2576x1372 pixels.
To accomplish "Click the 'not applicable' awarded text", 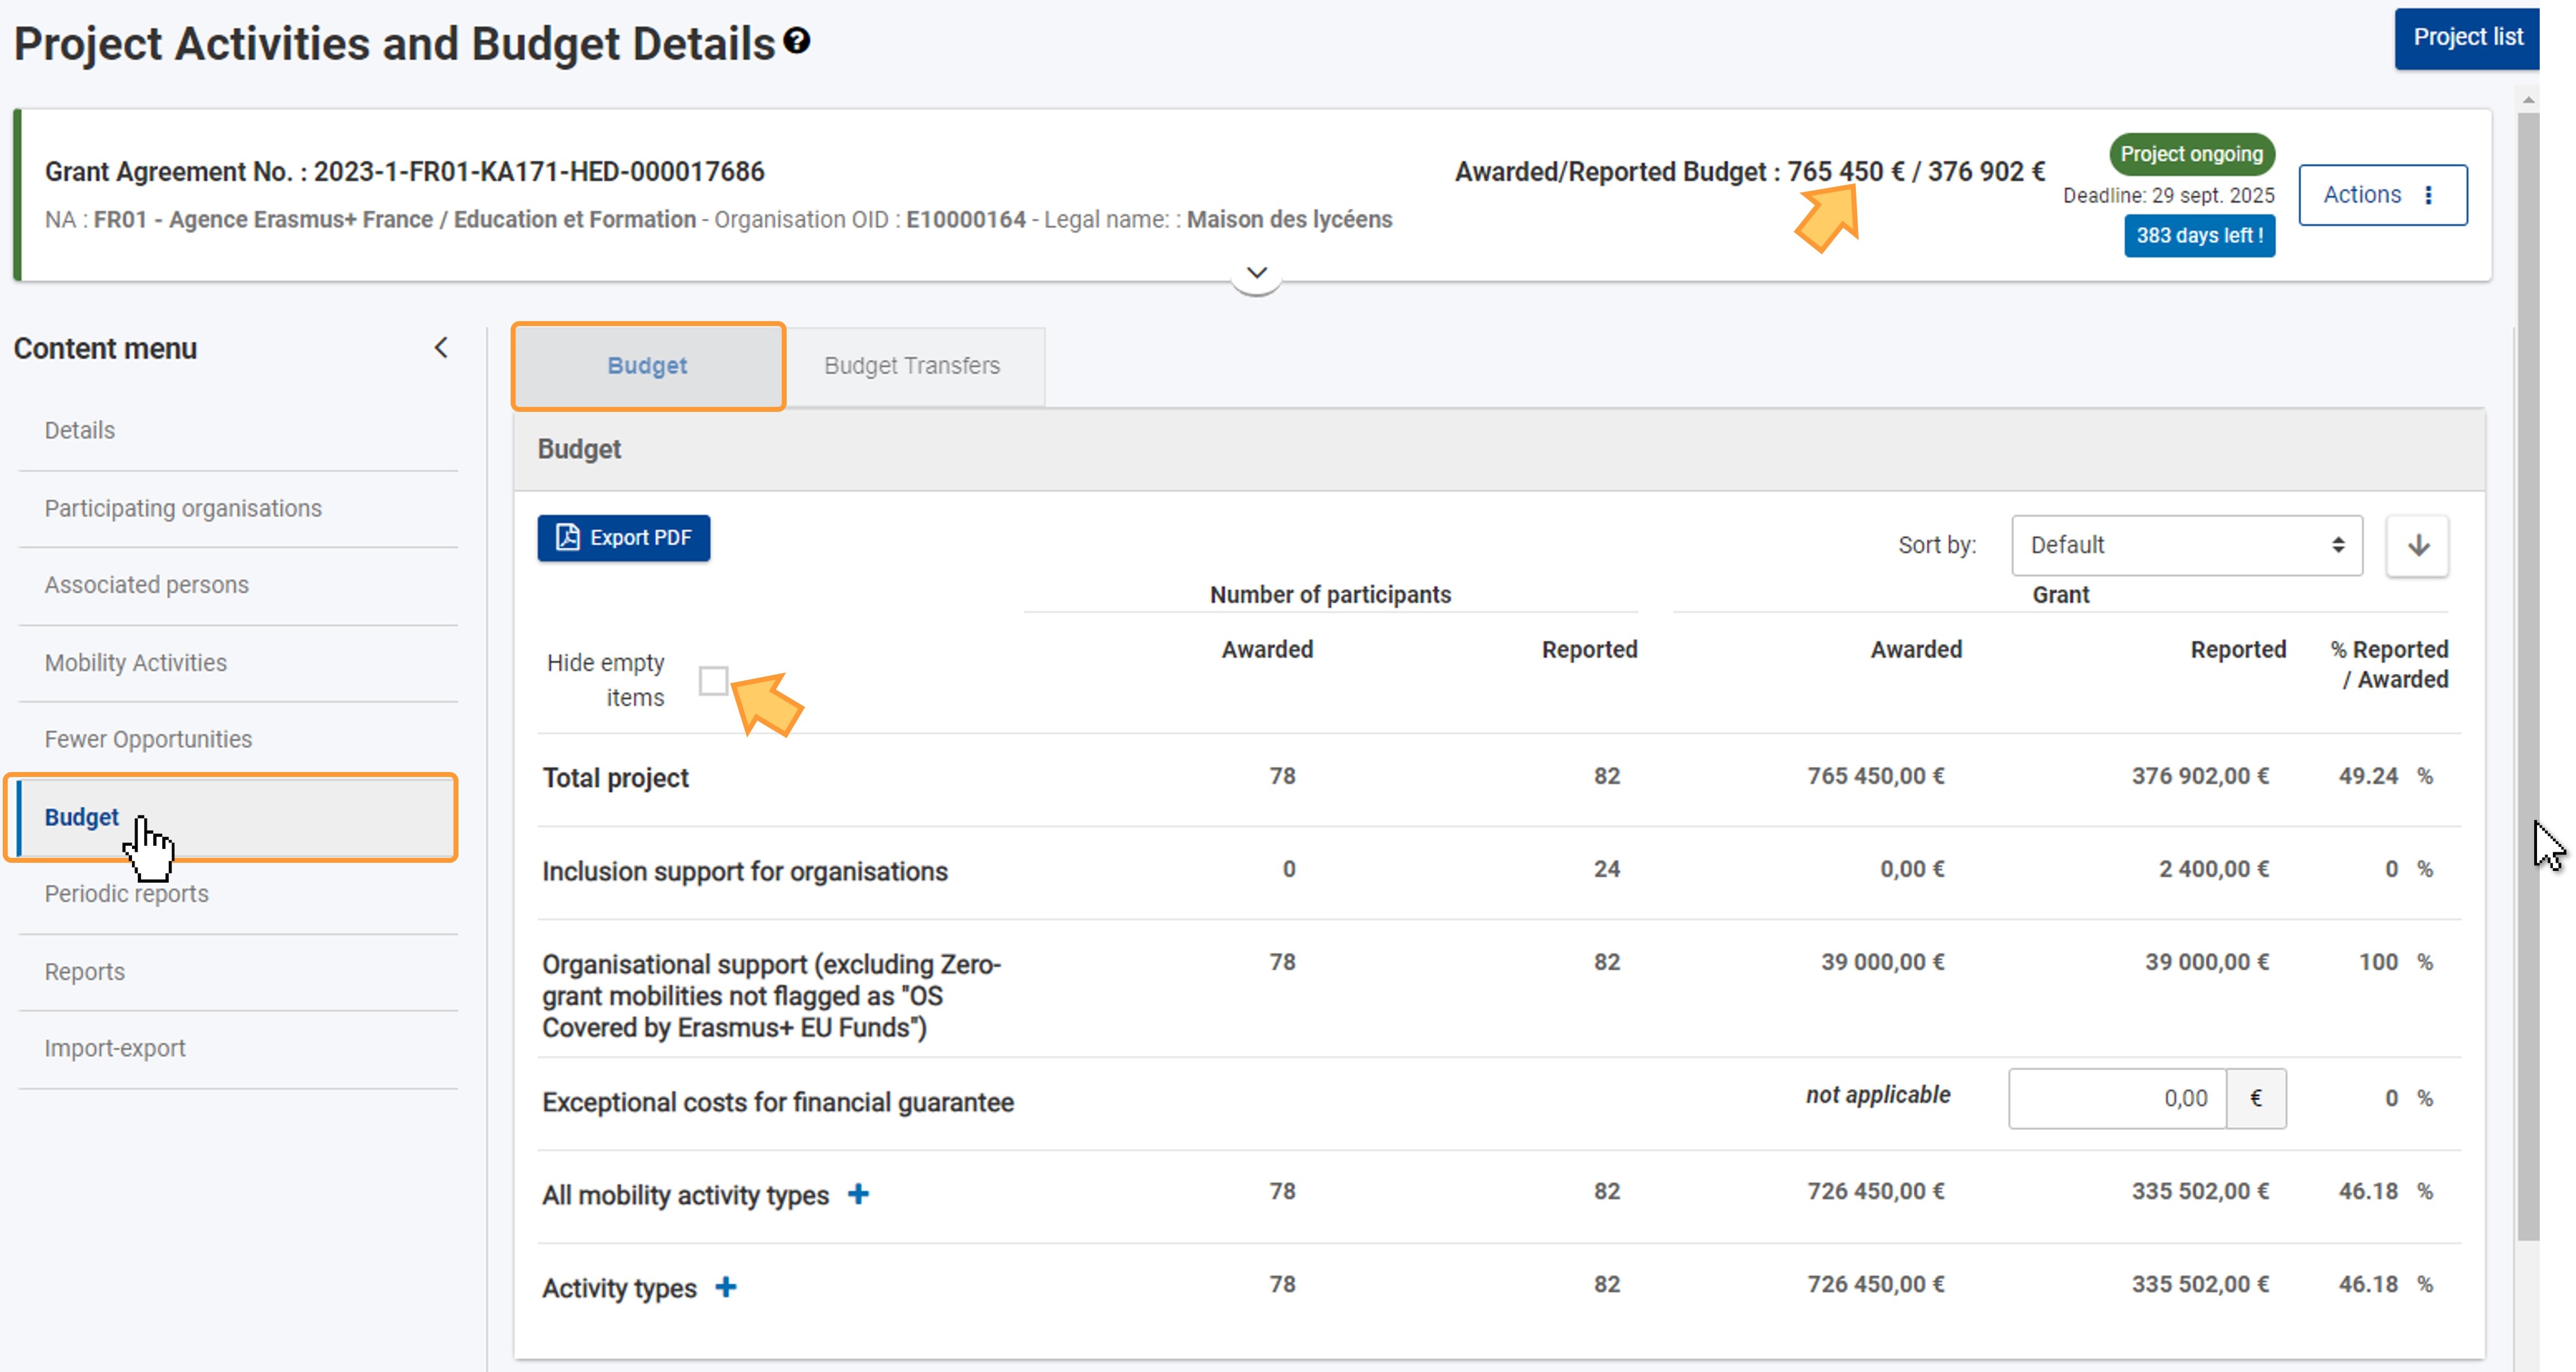I will point(1878,1095).
